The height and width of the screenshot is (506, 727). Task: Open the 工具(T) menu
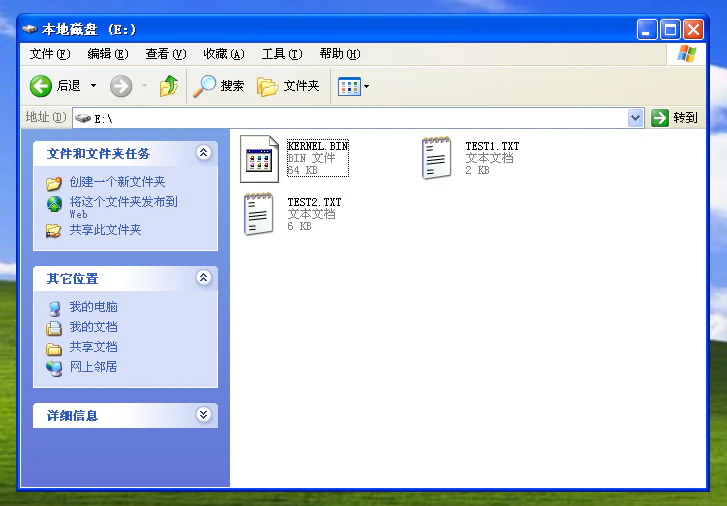282,54
